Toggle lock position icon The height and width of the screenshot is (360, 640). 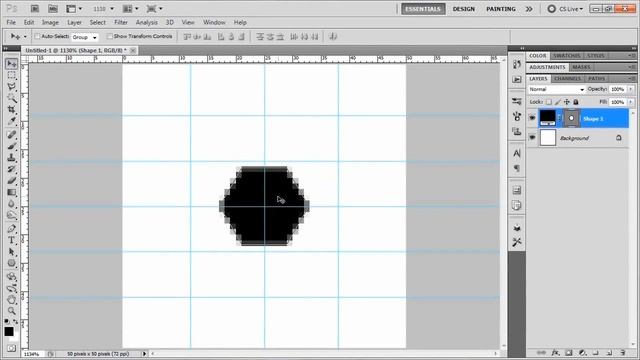[x=567, y=102]
